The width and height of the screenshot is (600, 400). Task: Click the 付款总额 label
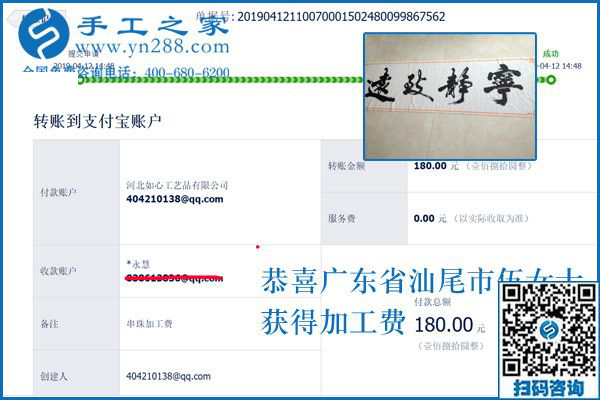(x=432, y=302)
